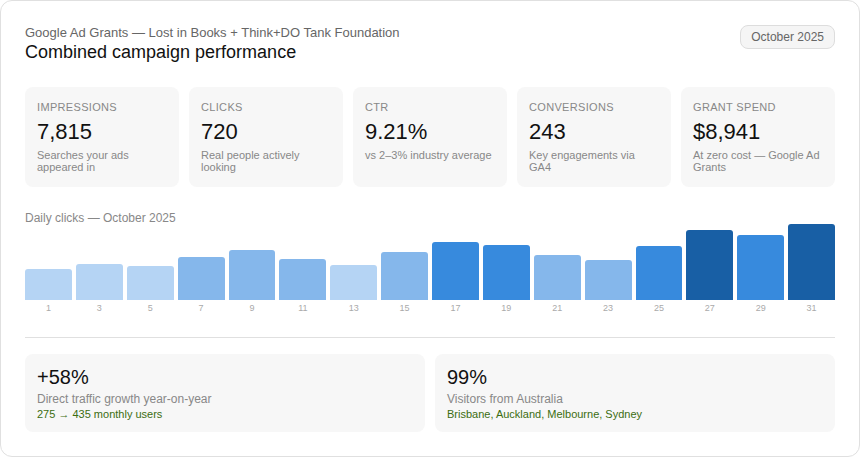This screenshot has width=860, height=457.
Task: Click the x-axis label 5 under the chart
Action: pyautogui.click(x=150, y=308)
